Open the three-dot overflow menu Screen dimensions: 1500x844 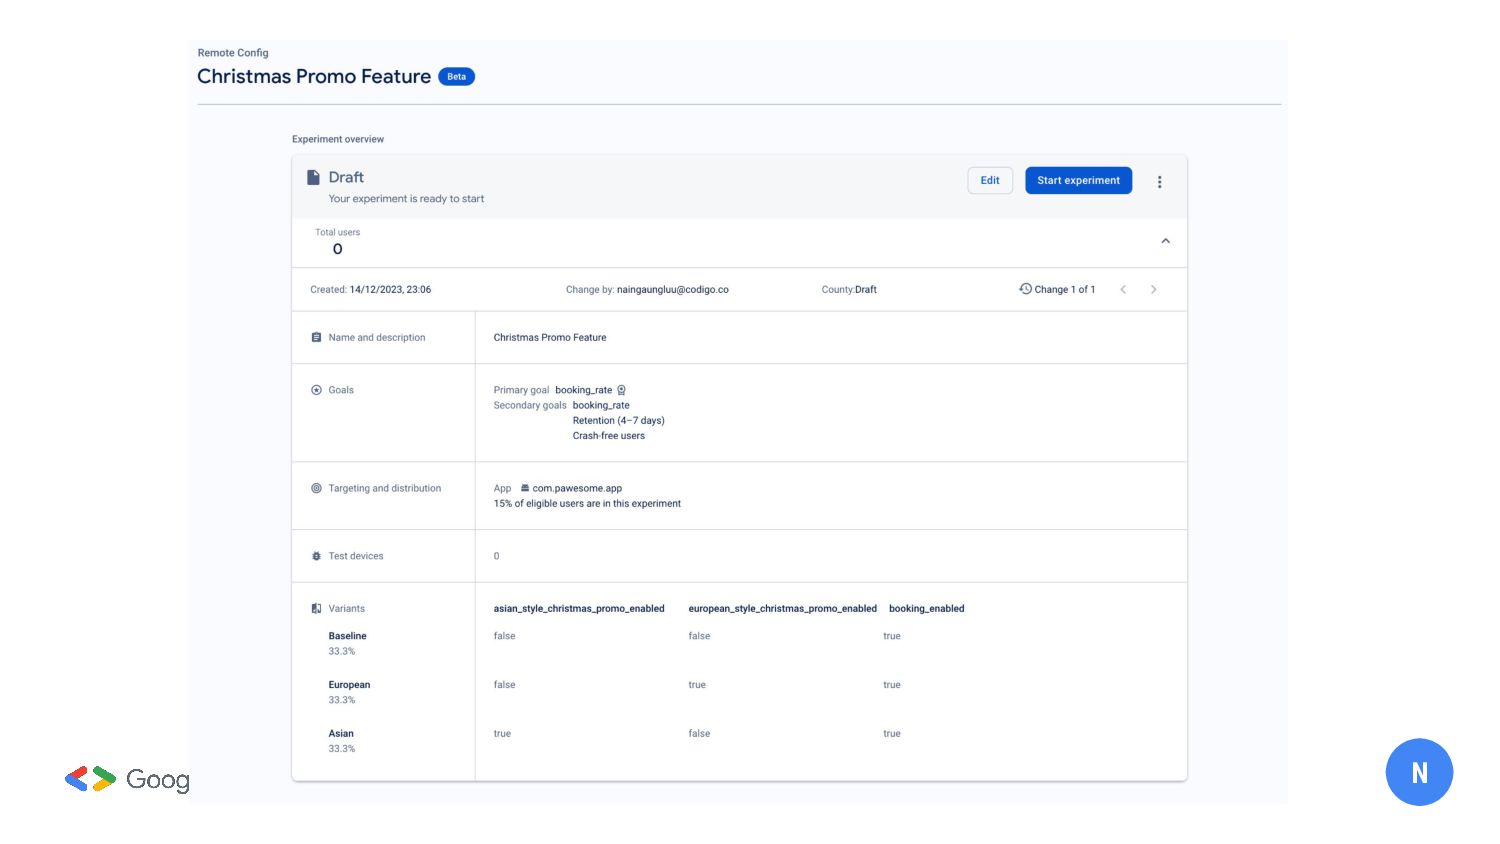1159,182
